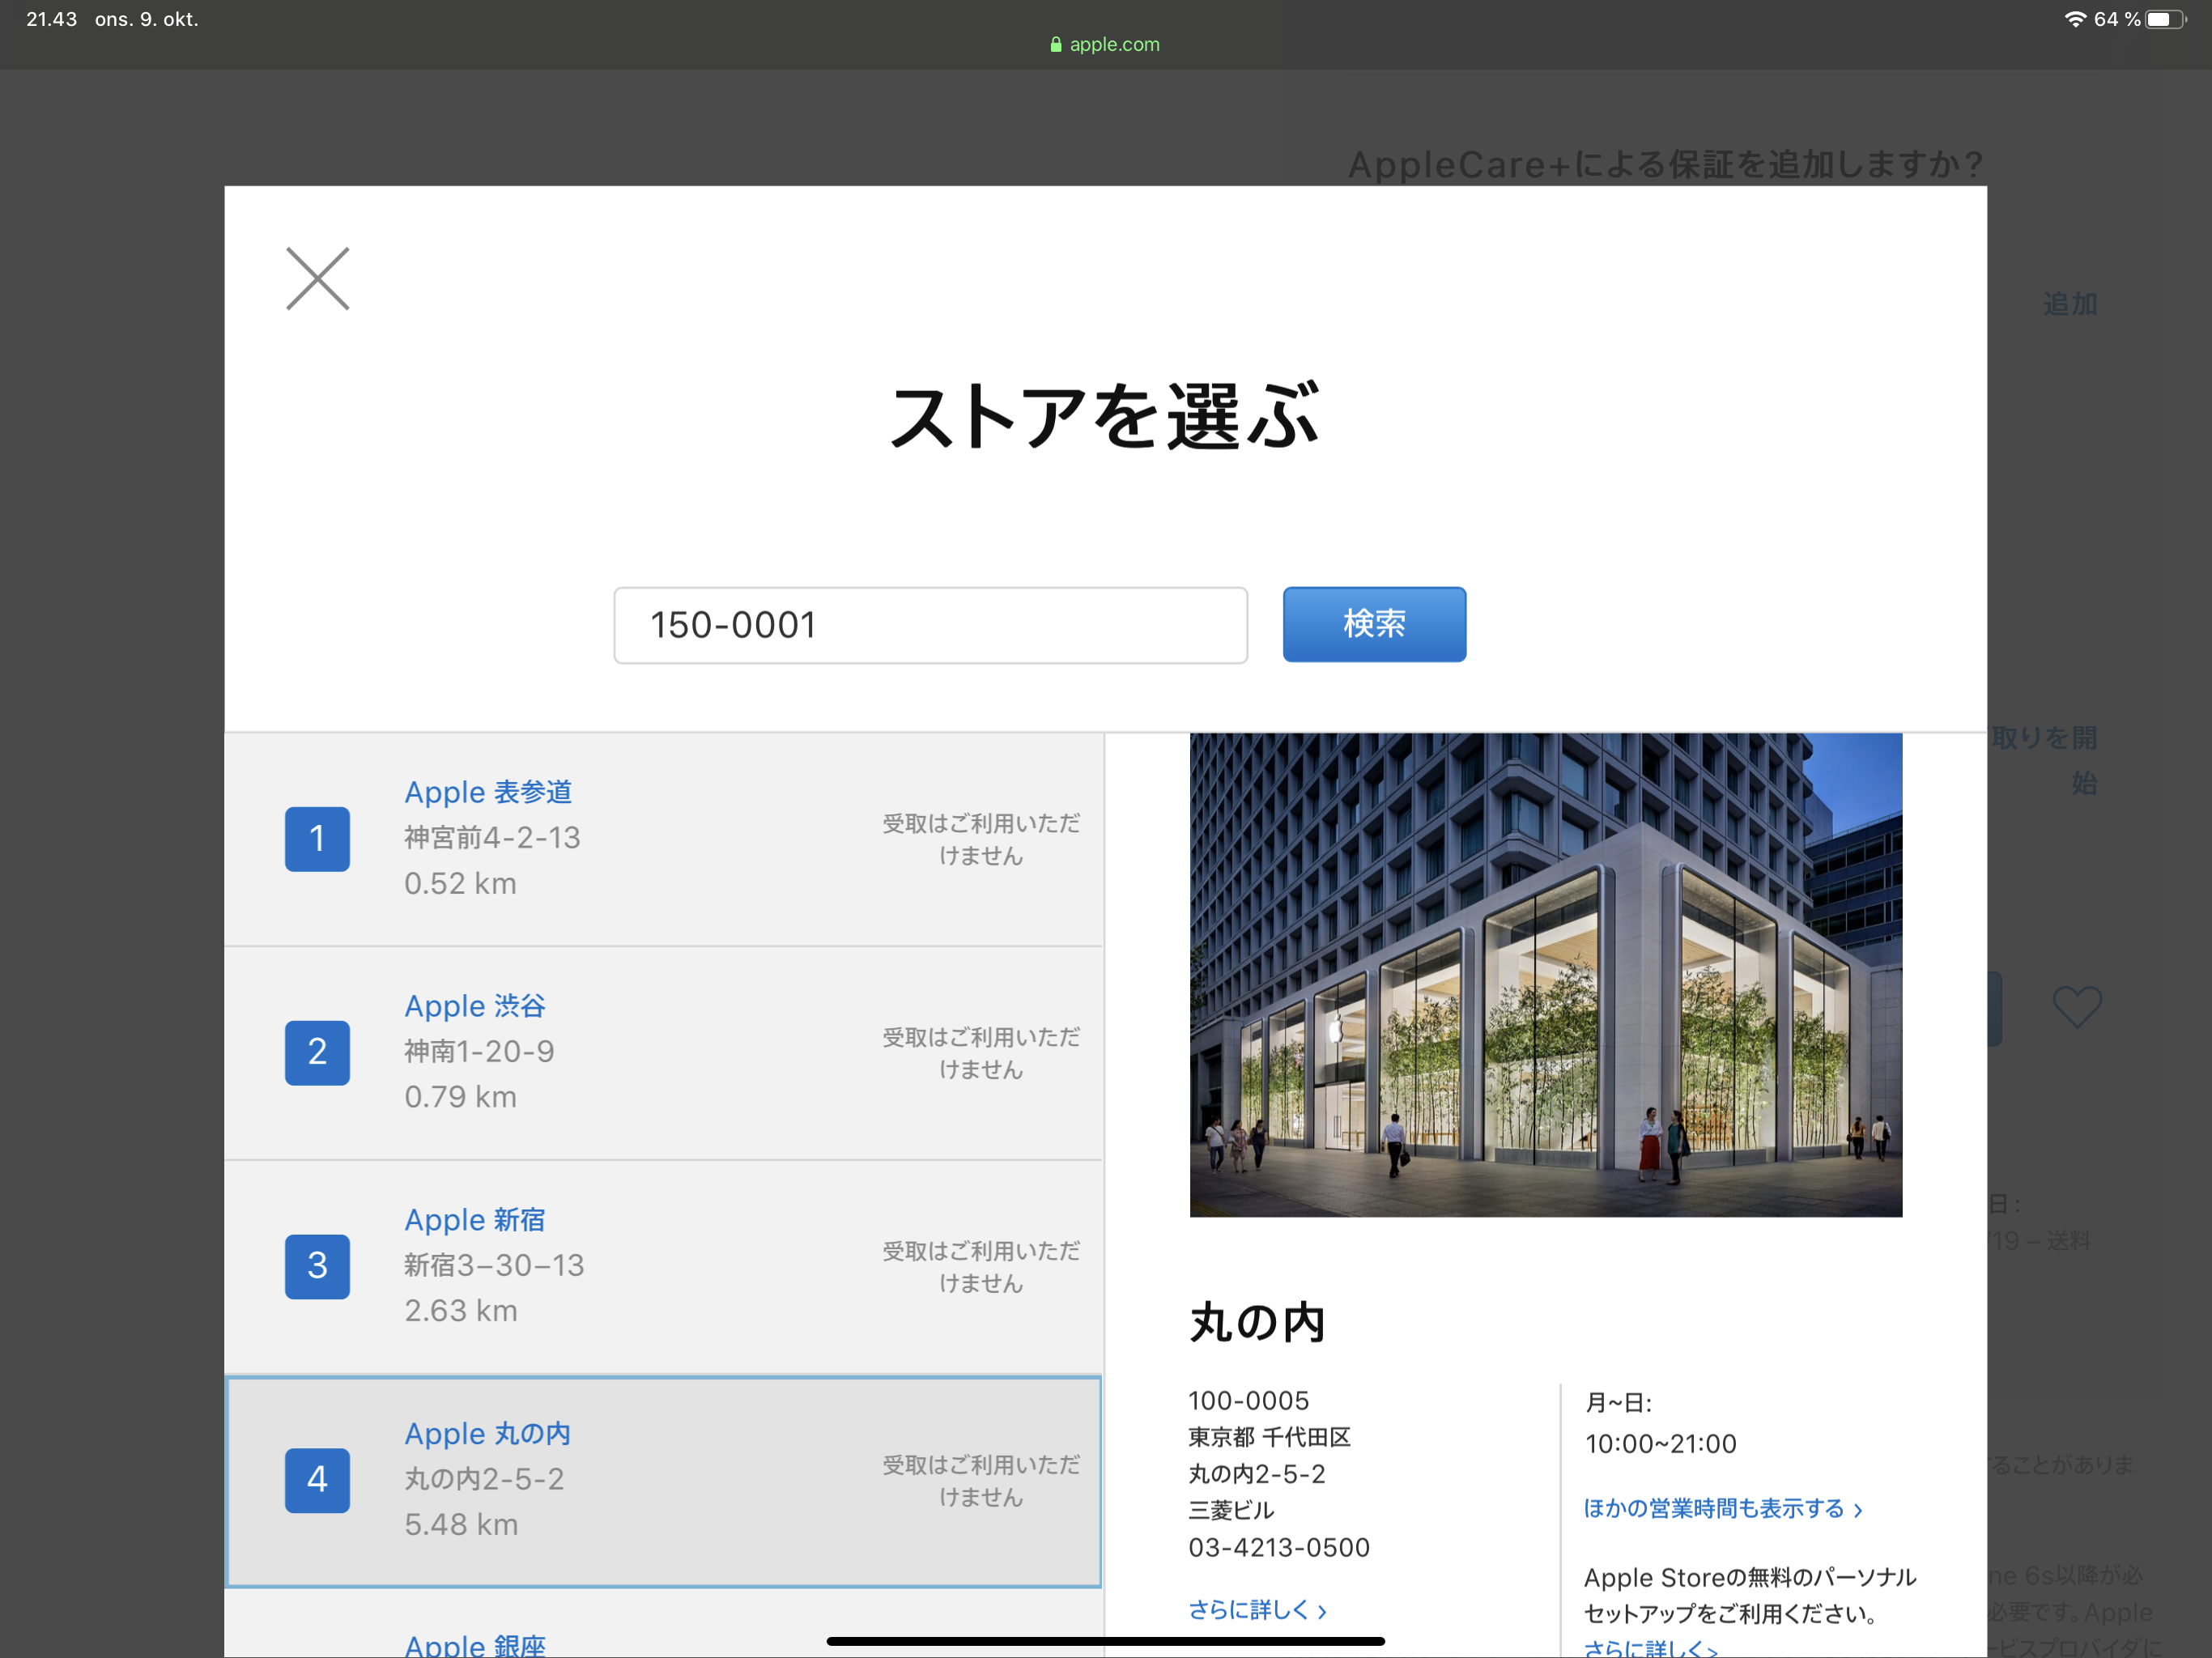The image size is (2212, 1658).
Task: Show other opening hours link
Action: [1723, 1508]
